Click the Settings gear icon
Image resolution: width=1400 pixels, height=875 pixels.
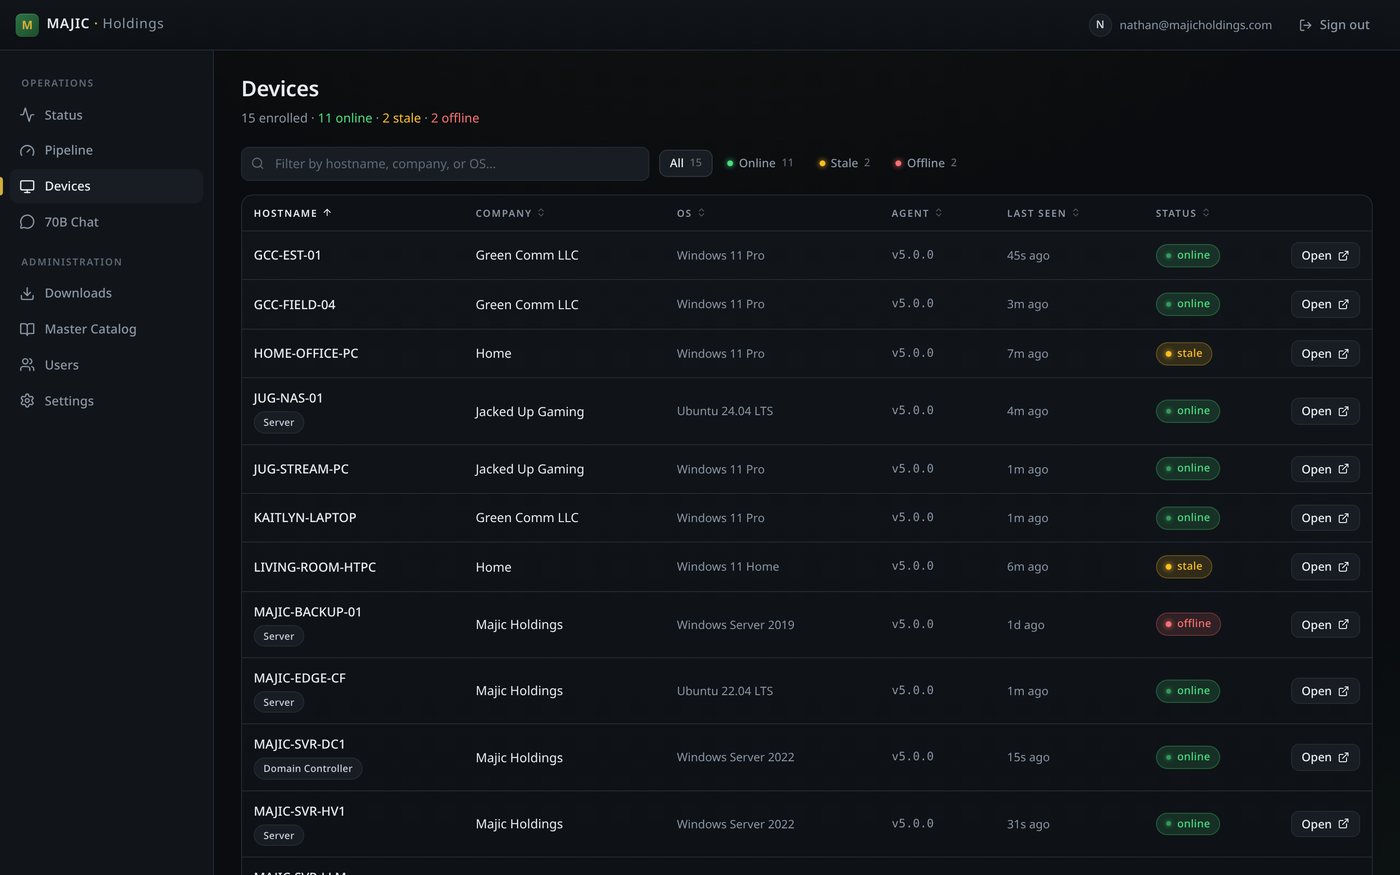coord(27,401)
